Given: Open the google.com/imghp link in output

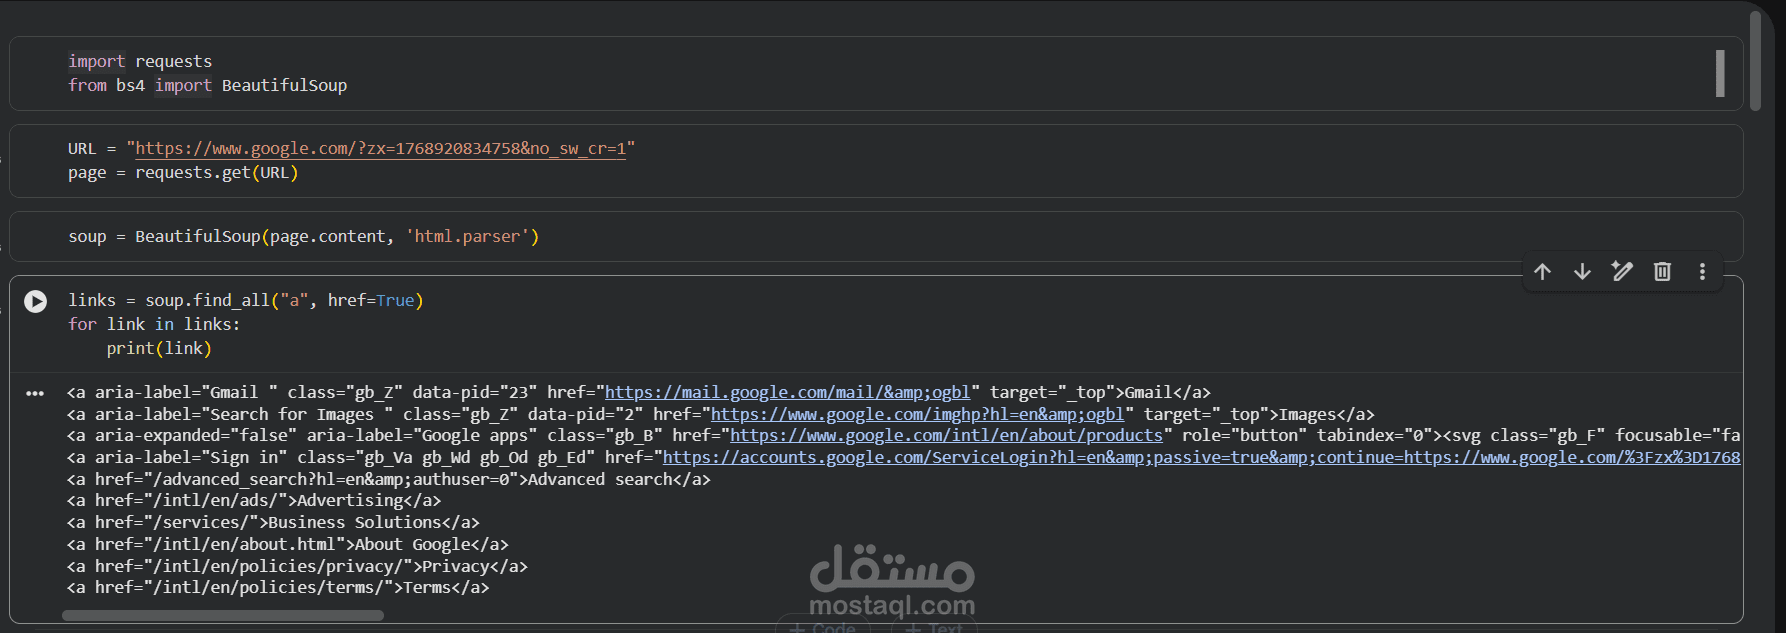Looking at the screenshot, I should click(917, 414).
